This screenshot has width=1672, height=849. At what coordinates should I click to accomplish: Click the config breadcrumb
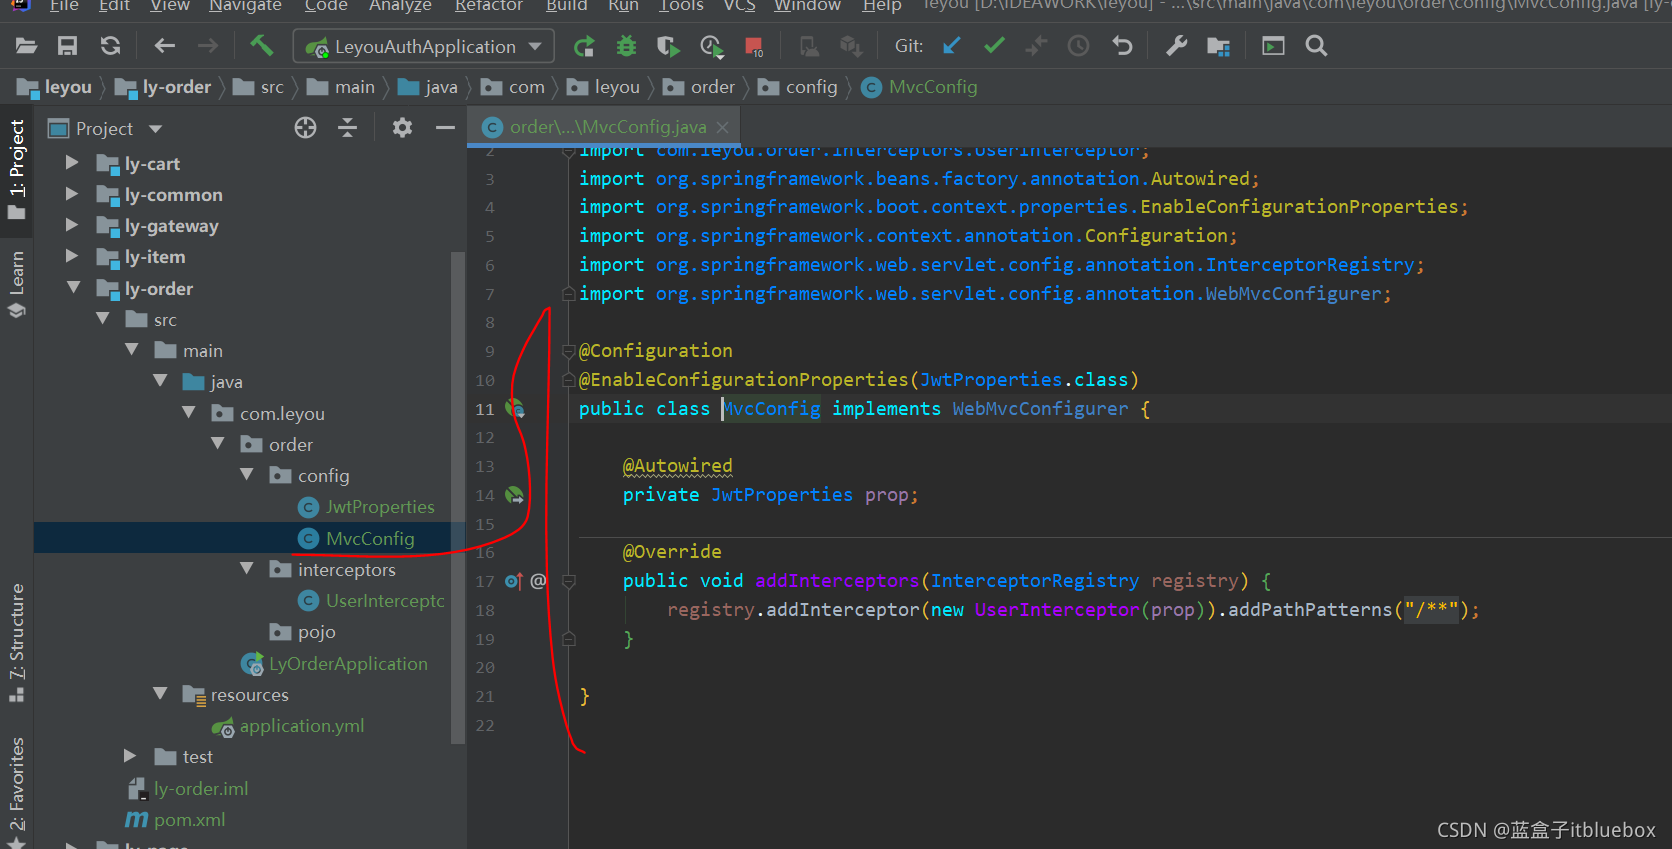(811, 87)
